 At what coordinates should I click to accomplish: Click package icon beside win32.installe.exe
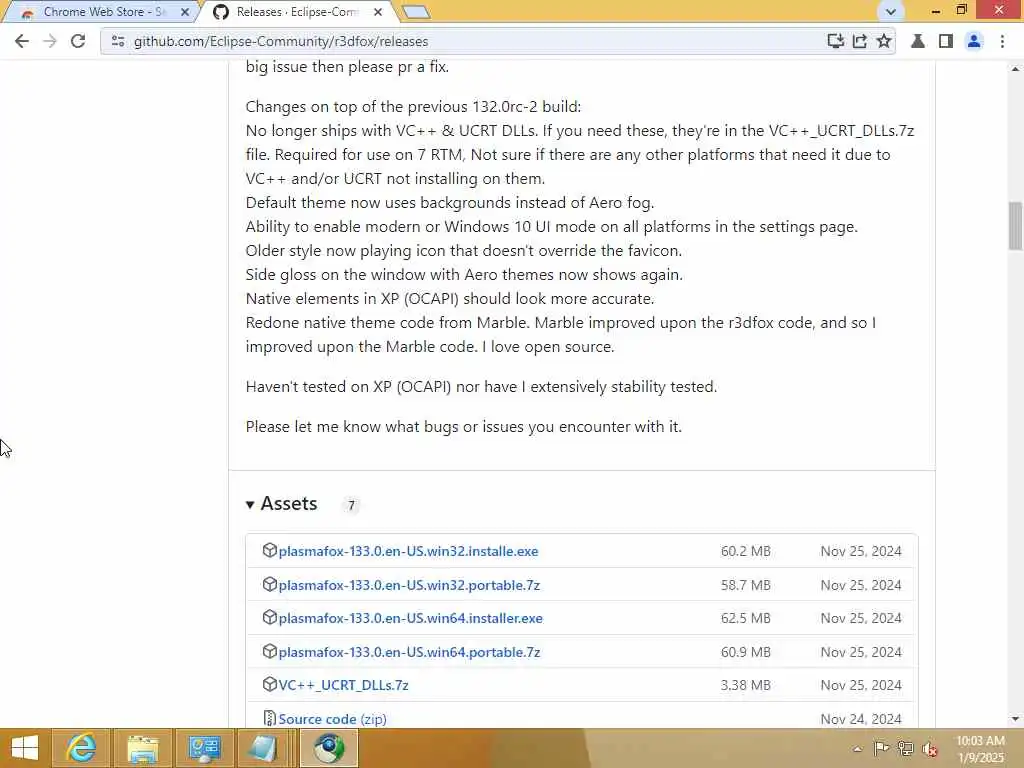coord(269,550)
